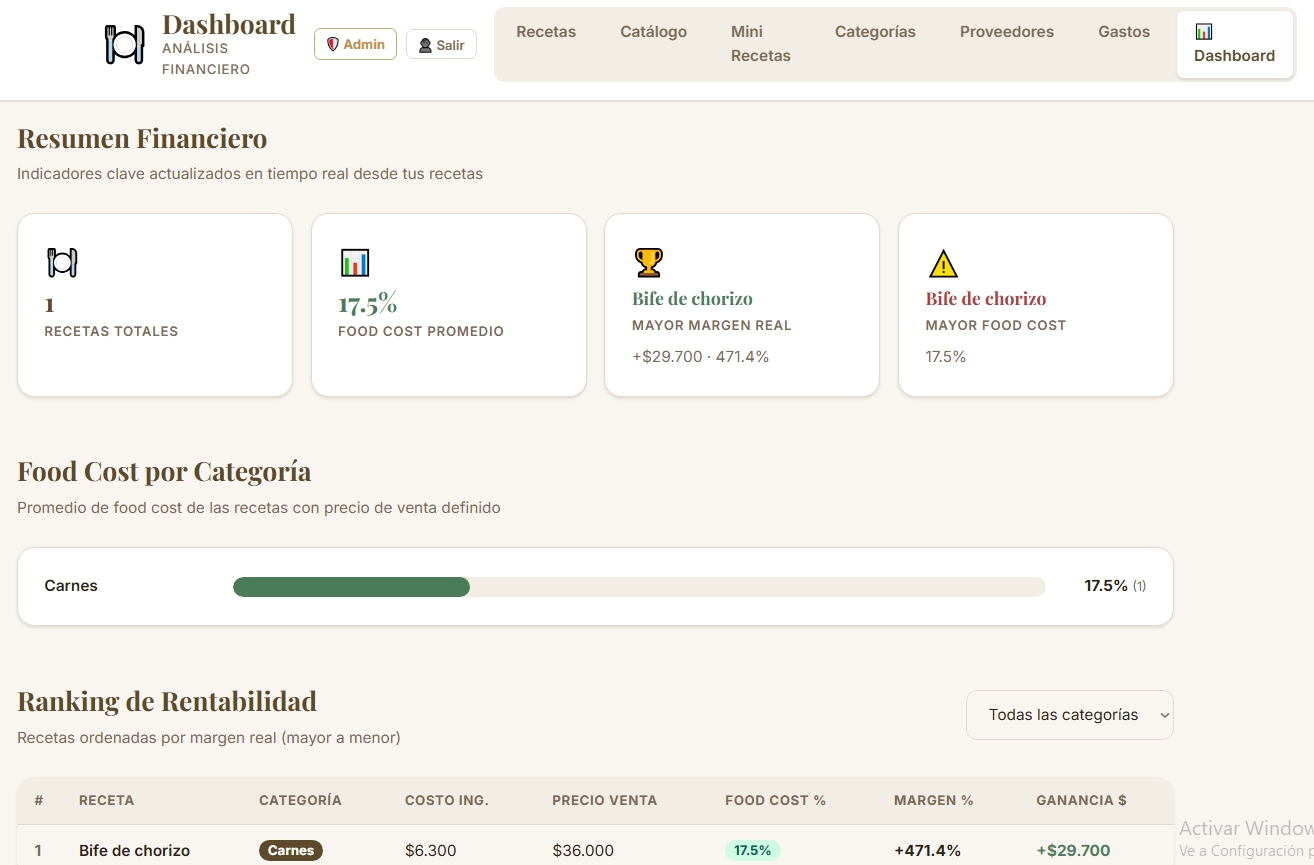Click the shield icon inside the Admin button

pos(333,44)
